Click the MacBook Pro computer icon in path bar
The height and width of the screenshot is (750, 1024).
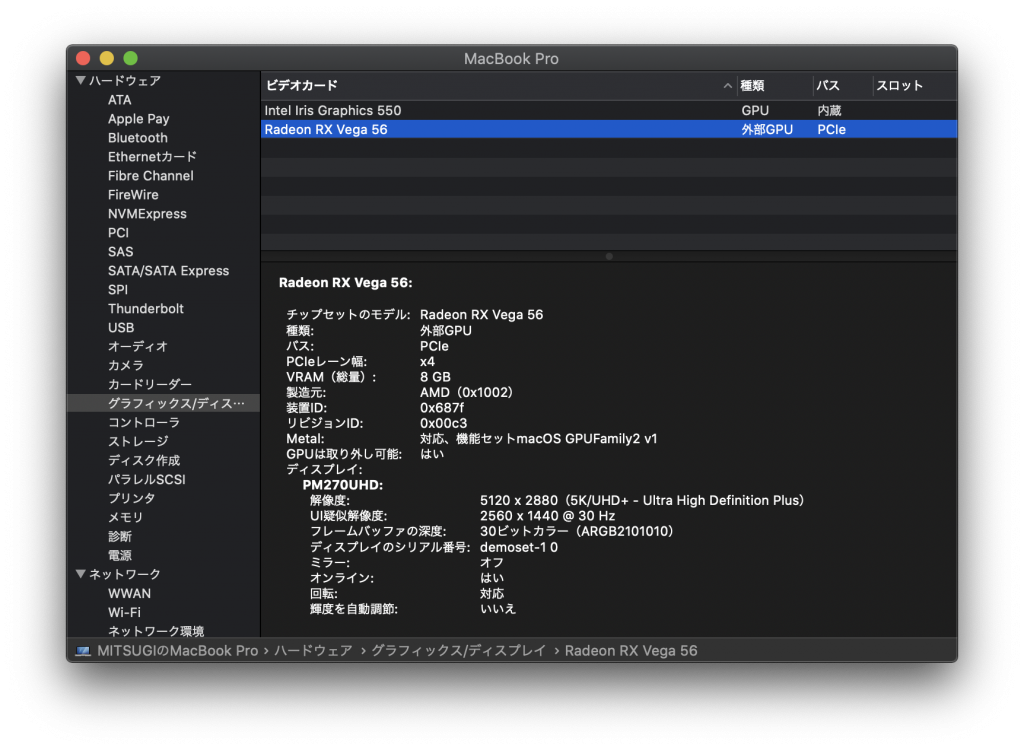(x=83, y=651)
